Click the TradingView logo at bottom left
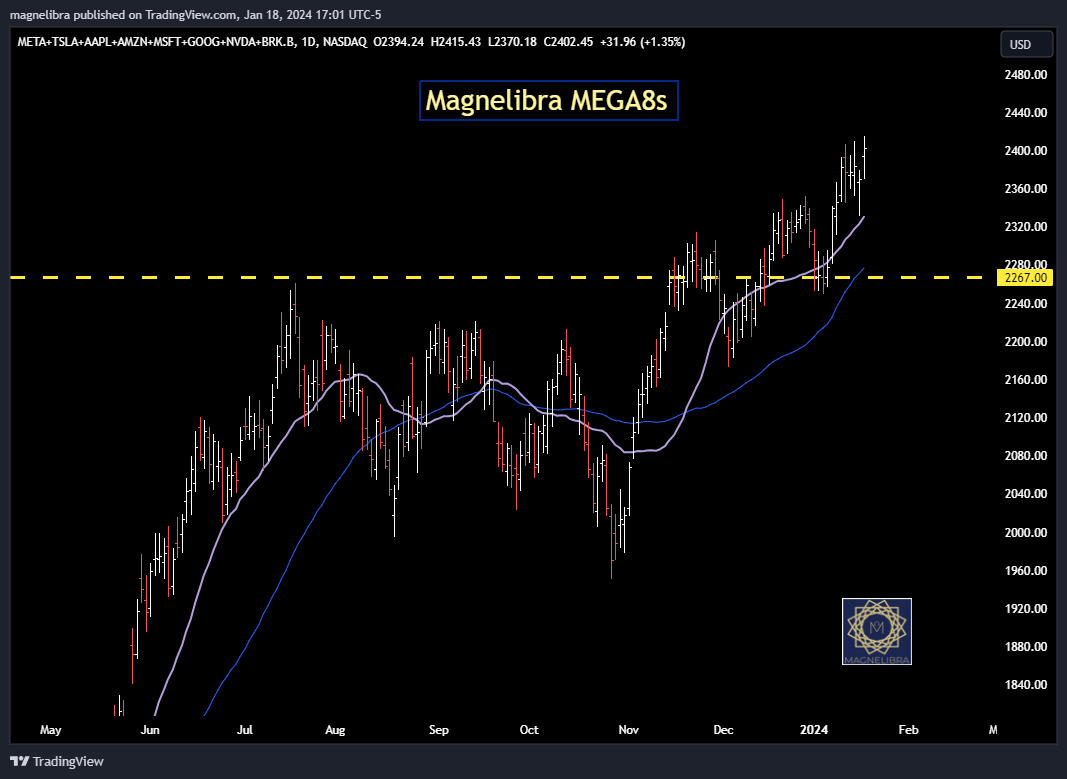This screenshot has width=1067, height=779. point(57,761)
